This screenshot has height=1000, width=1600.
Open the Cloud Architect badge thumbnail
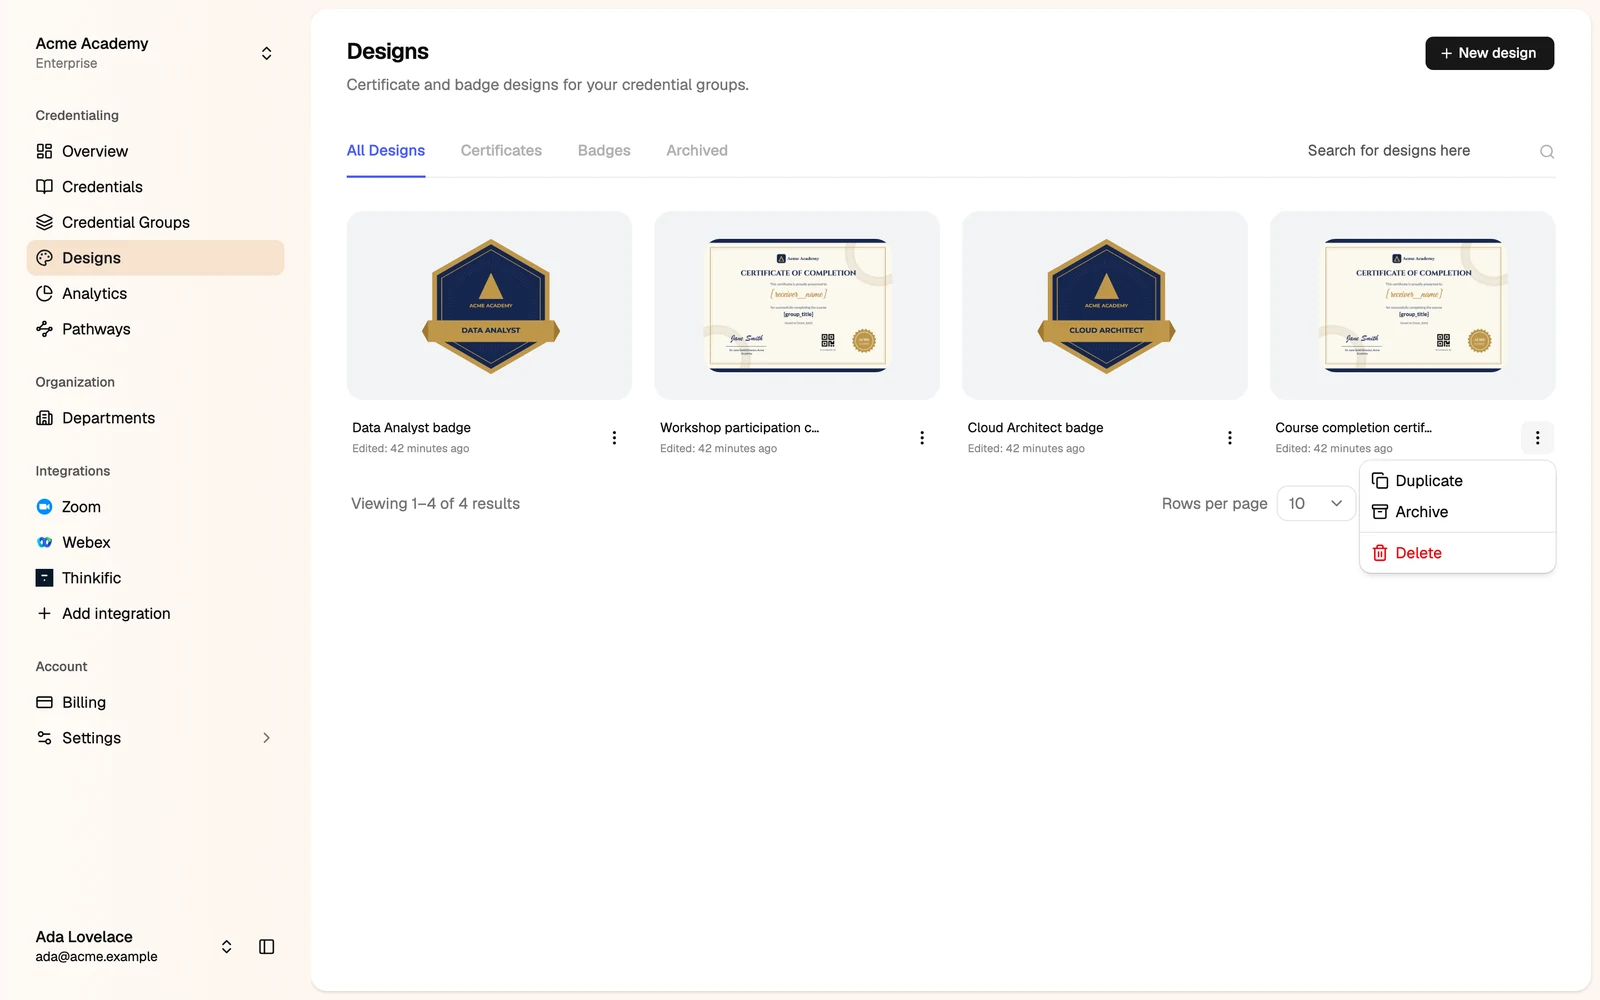[1105, 306]
